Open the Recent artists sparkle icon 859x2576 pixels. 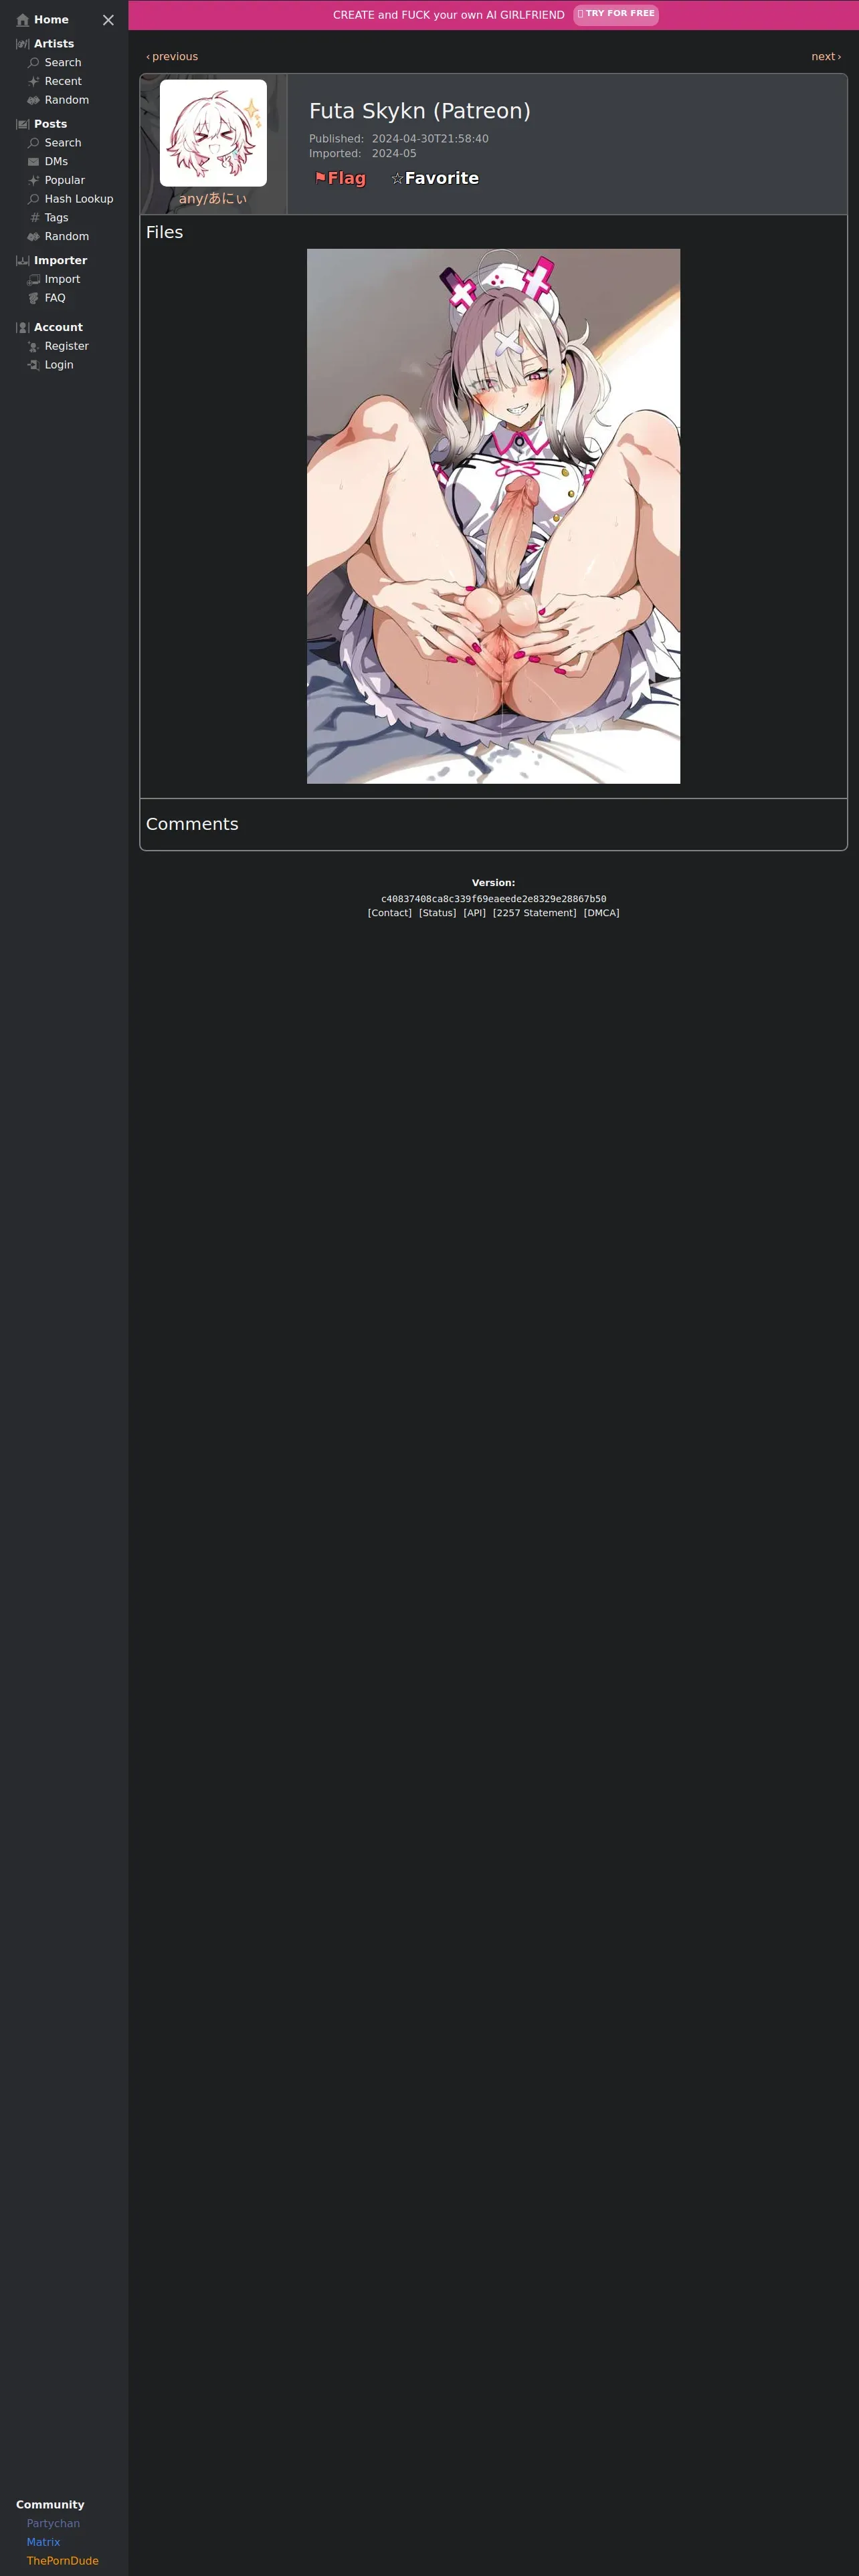(34, 82)
